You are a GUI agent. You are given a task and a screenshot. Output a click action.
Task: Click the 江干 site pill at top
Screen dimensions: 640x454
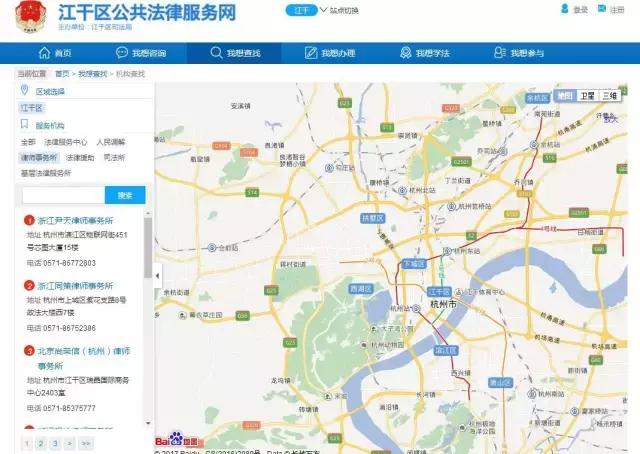coord(301,10)
